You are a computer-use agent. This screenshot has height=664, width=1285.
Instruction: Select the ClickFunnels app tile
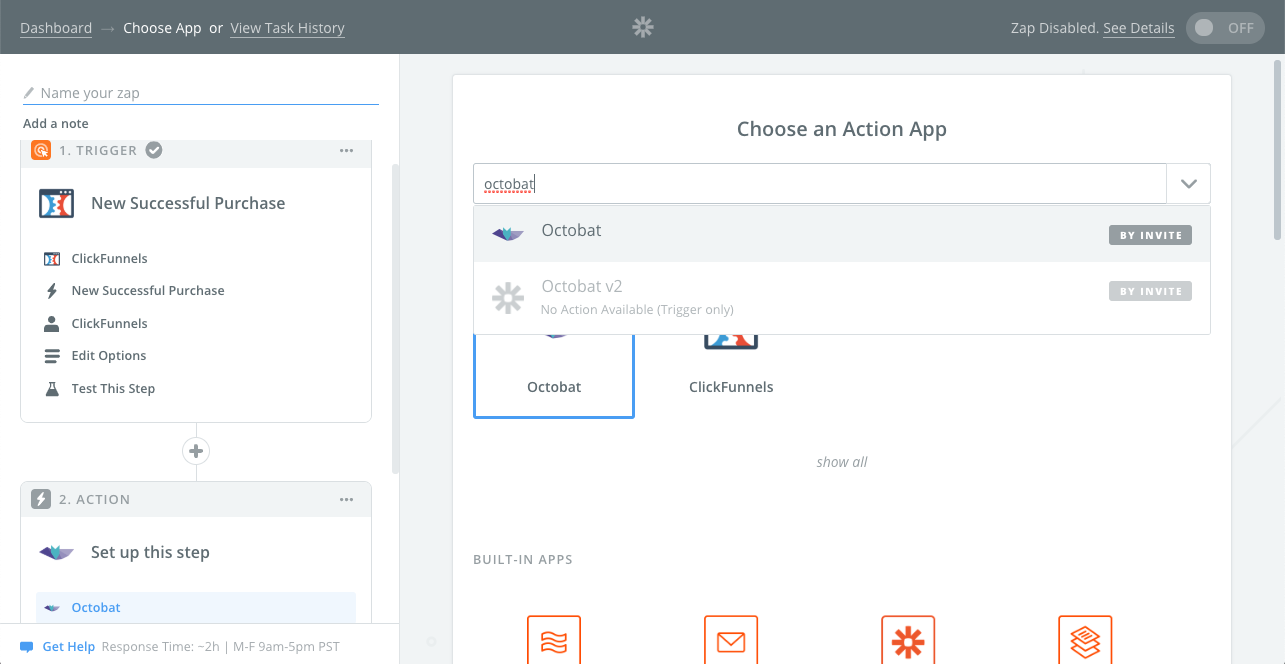pyautogui.click(x=731, y=376)
